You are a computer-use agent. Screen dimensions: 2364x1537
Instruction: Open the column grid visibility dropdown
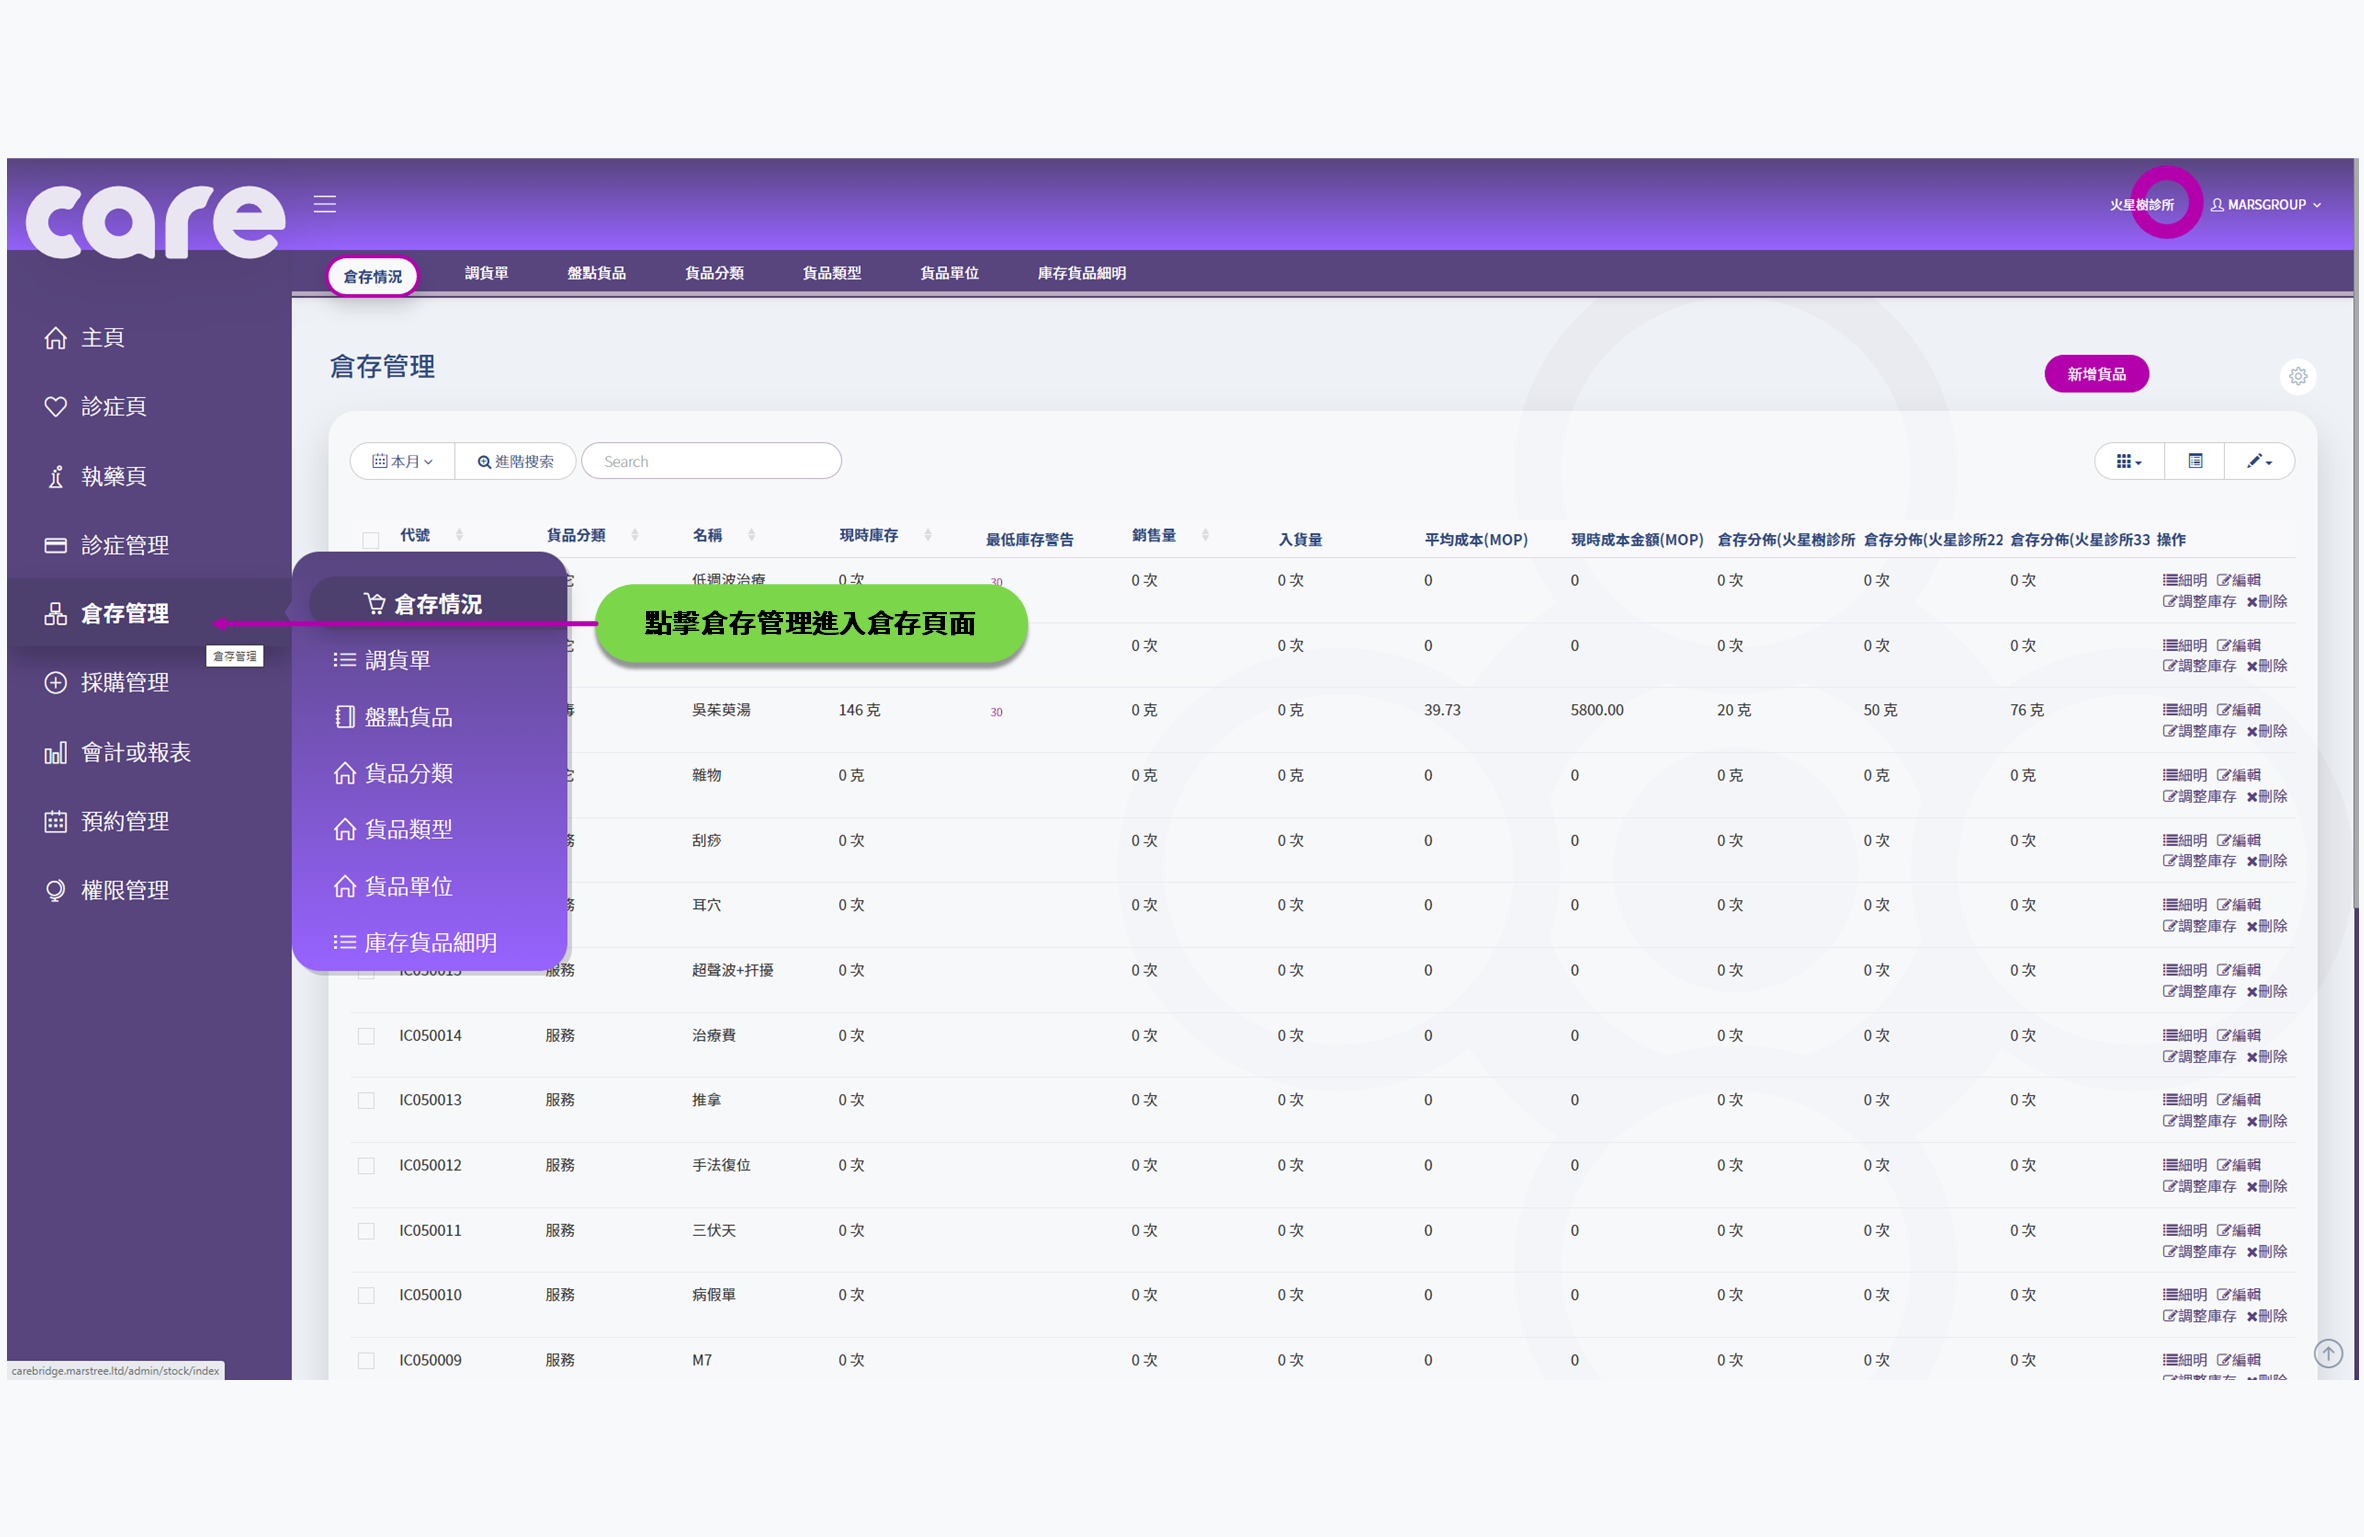point(2128,461)
